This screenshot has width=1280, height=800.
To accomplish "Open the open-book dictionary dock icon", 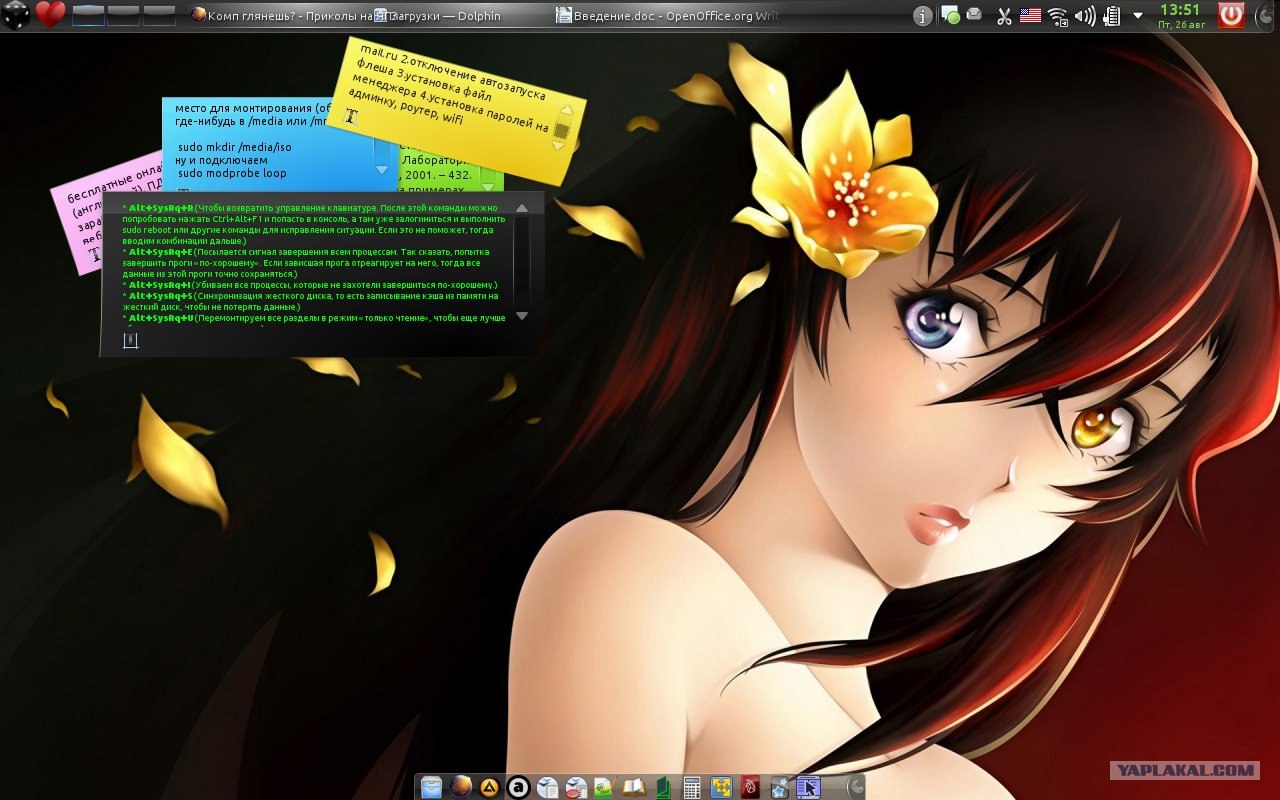I will pyautogui.click(x=634, y=787).
